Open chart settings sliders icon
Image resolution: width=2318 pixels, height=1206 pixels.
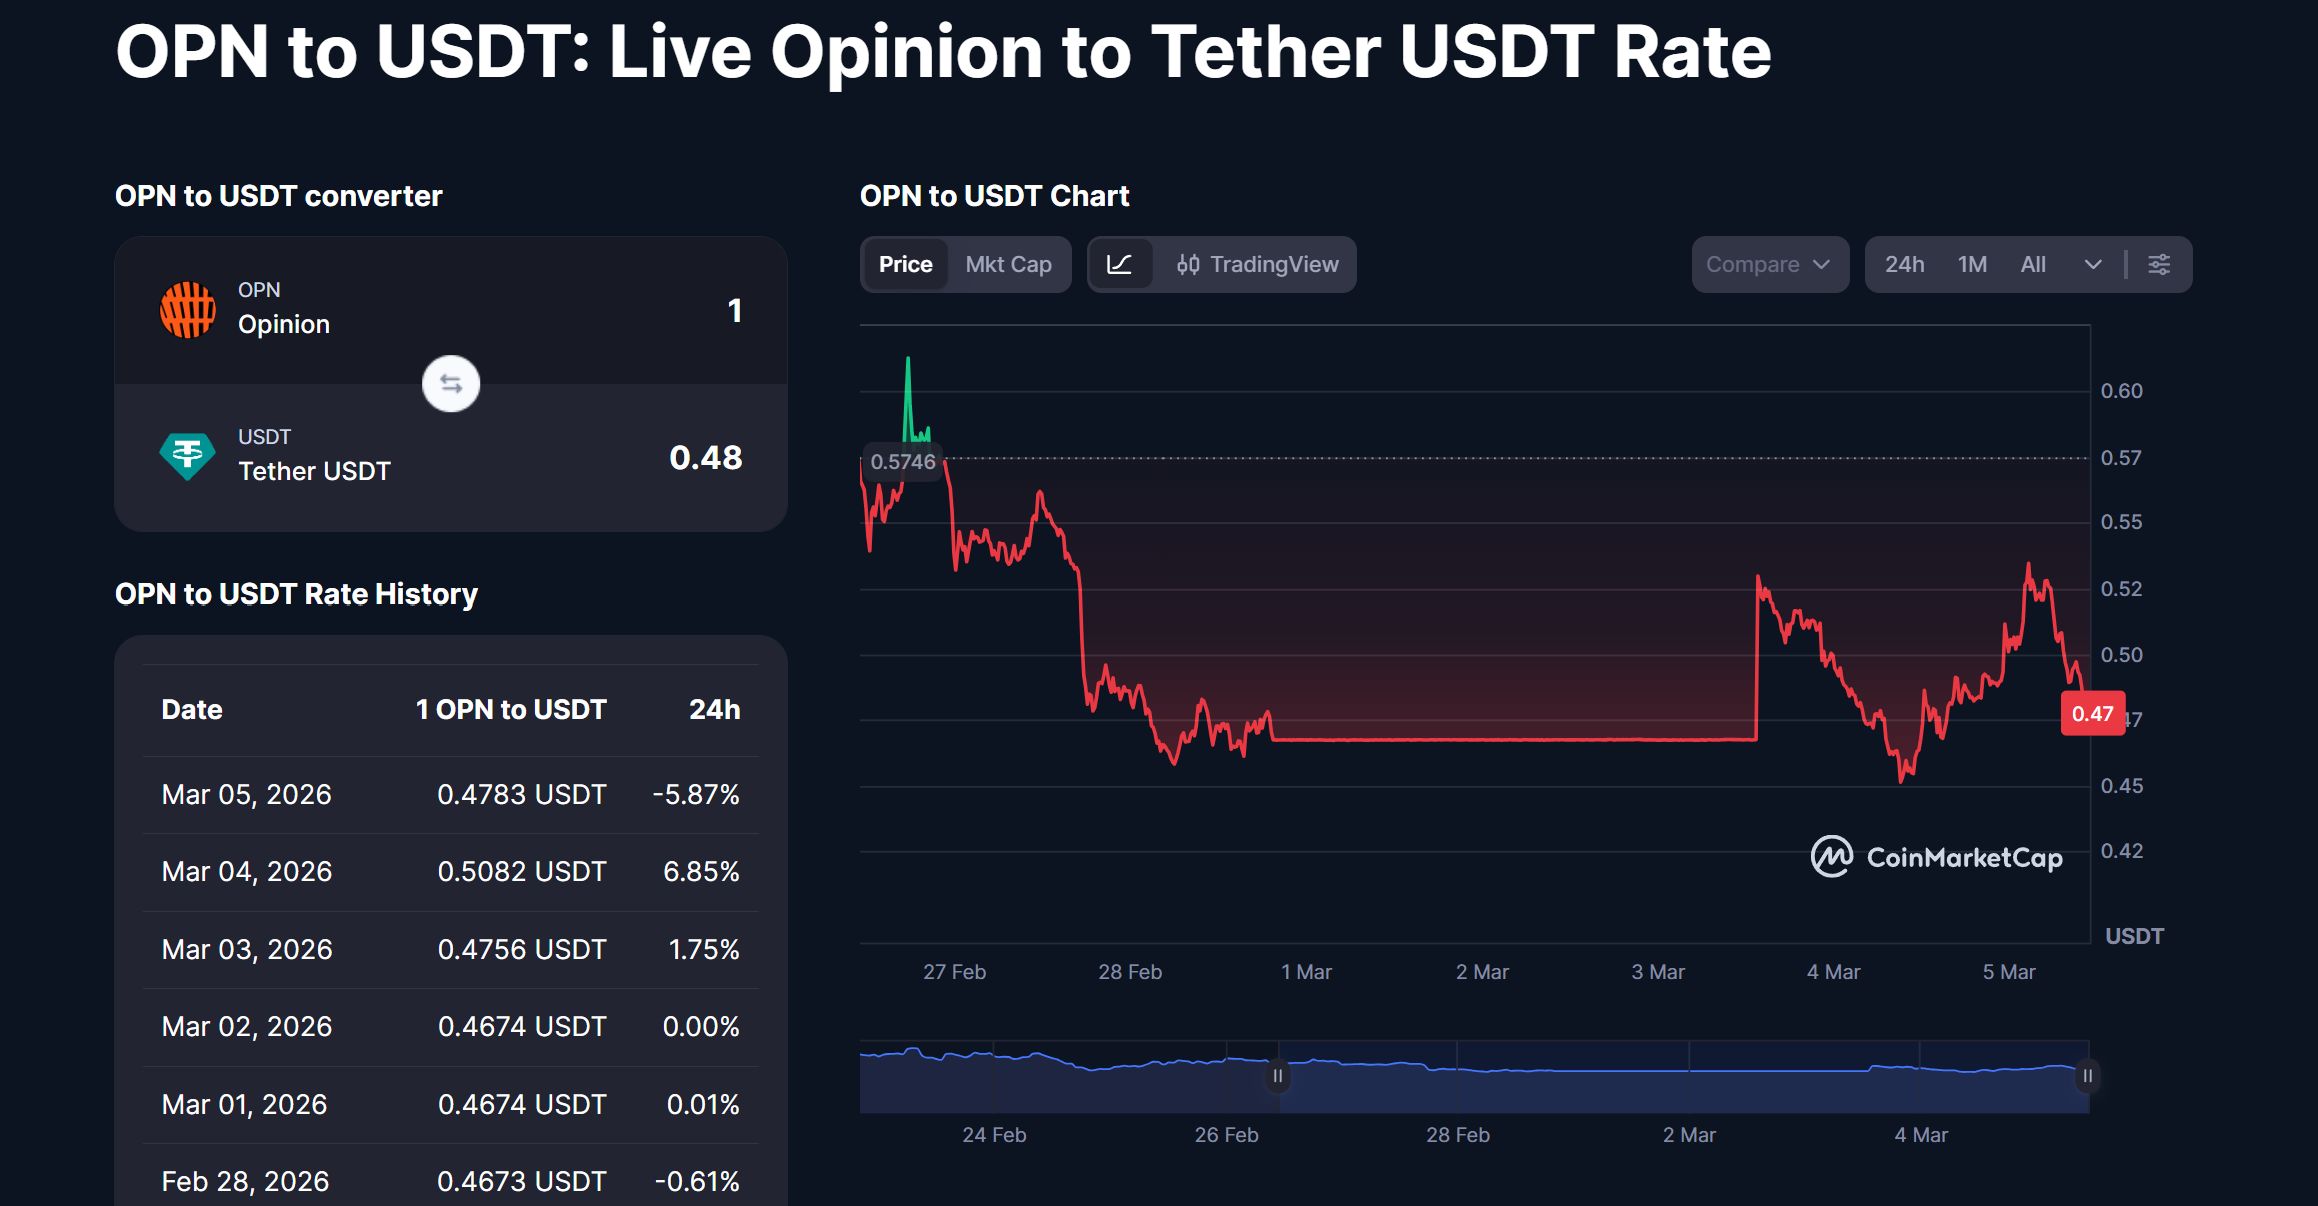coord(2159,265)
